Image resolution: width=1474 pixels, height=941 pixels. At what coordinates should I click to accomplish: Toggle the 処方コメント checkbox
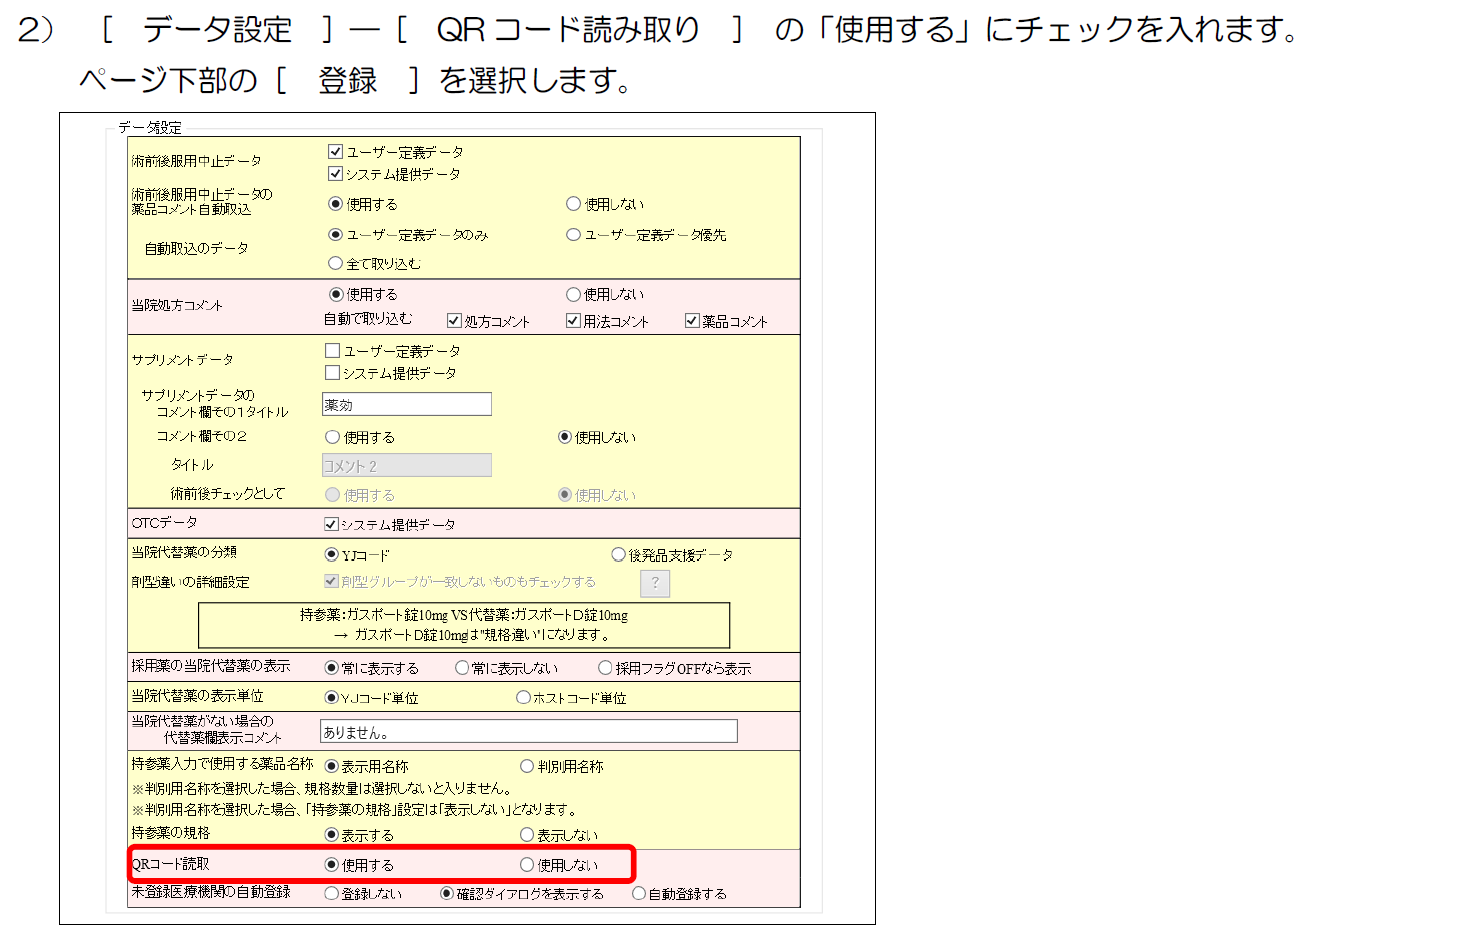point(454,321)
